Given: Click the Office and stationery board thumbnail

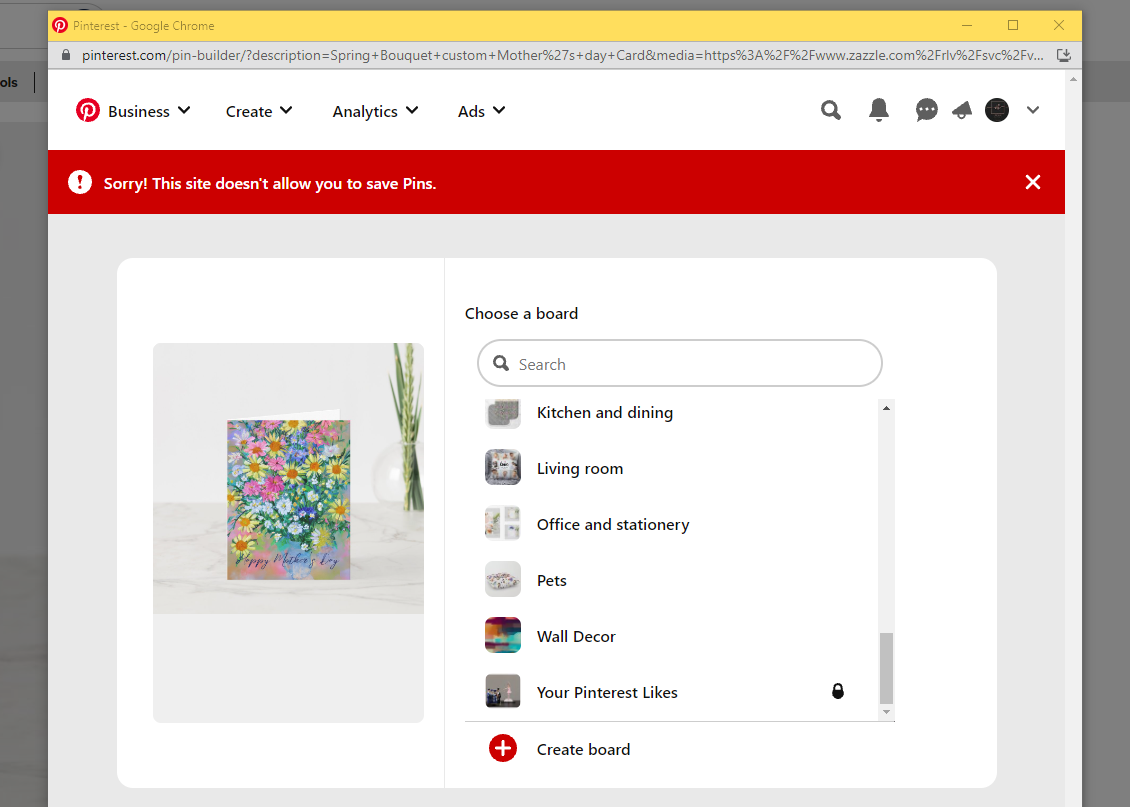Looking at the screenshot, I should pos(503,523).
